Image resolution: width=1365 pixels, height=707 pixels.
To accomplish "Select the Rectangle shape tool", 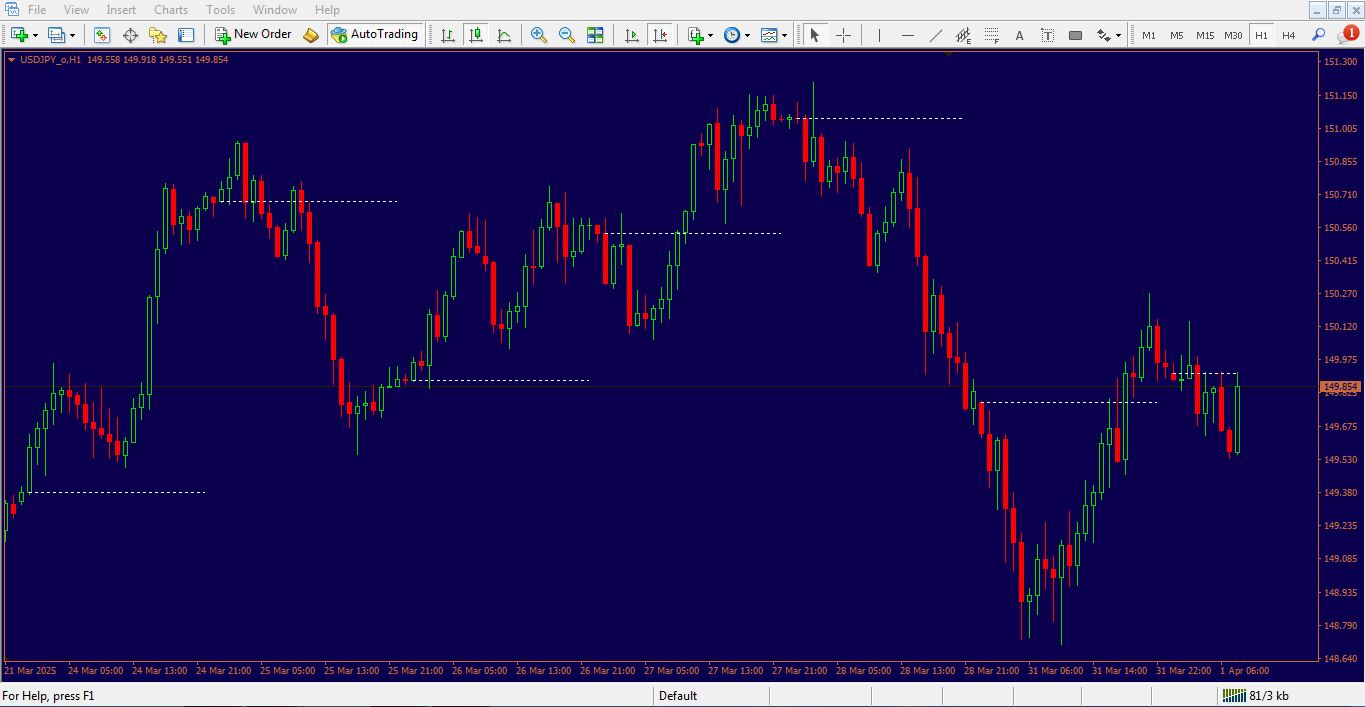I will pyautogui.click(x=1075, y=35).
